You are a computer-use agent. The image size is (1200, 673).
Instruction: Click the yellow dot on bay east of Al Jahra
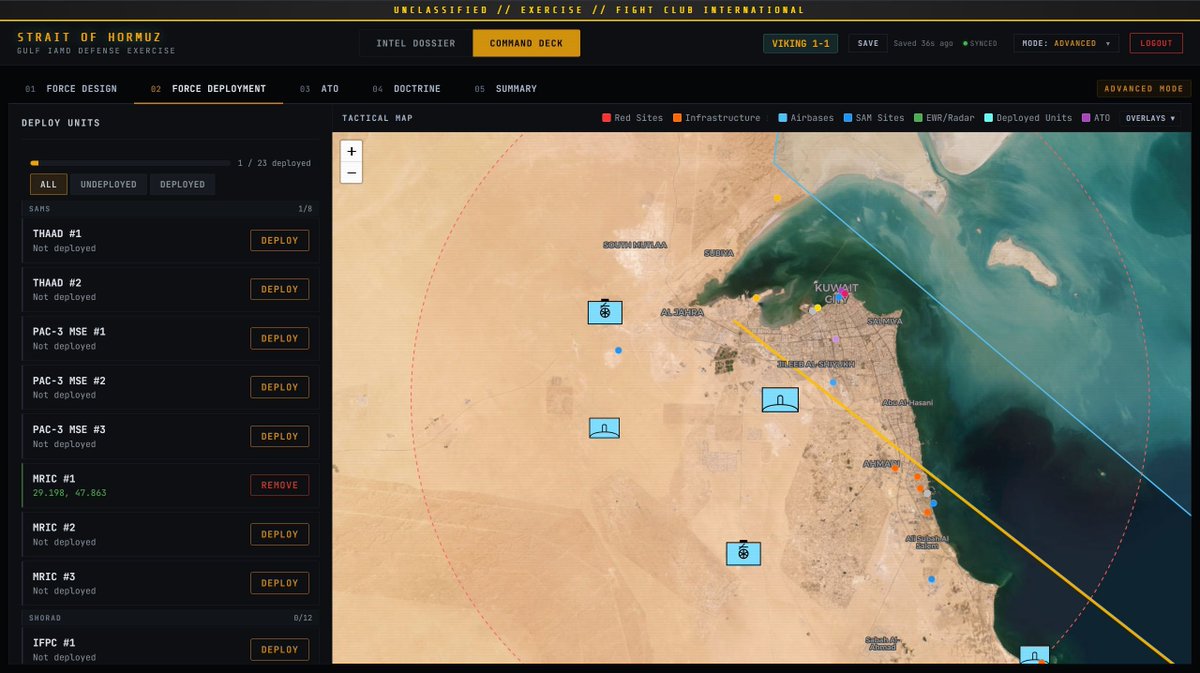coord(756,297)
